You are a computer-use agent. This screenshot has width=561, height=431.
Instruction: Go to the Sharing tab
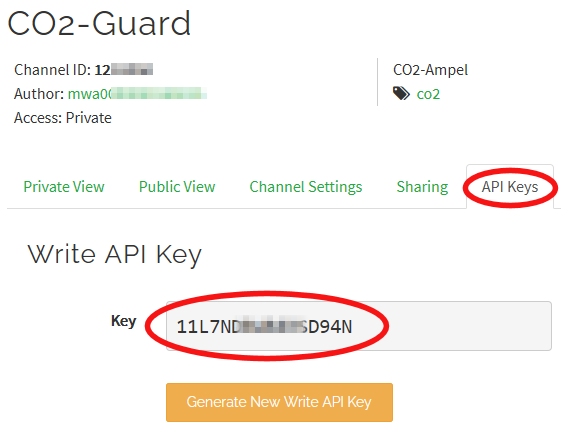422,187
